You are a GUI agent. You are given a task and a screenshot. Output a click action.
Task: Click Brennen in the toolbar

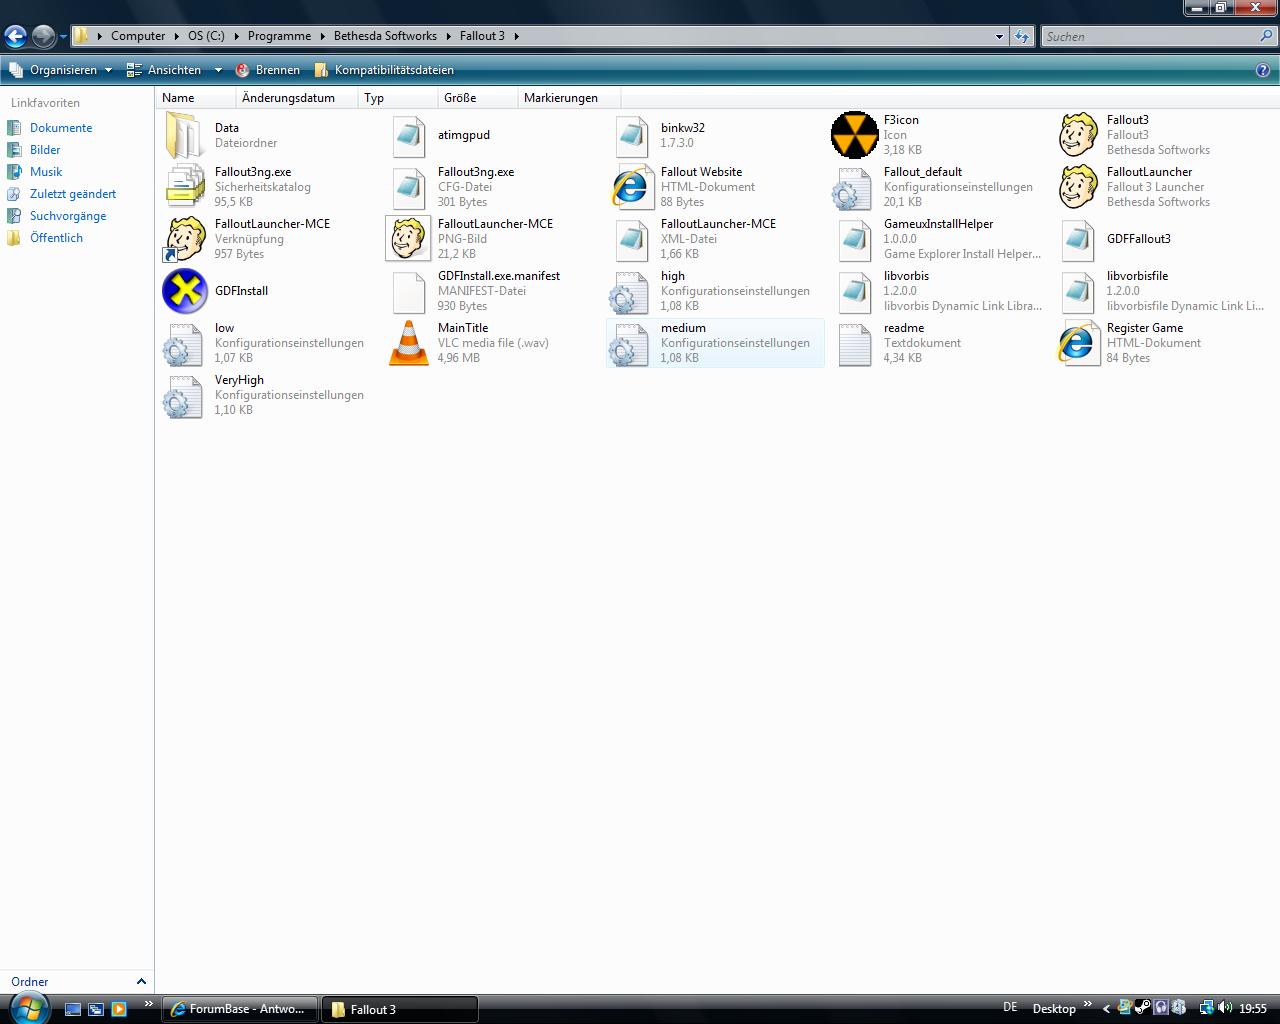pyautogui.click(x=267, y=70)
